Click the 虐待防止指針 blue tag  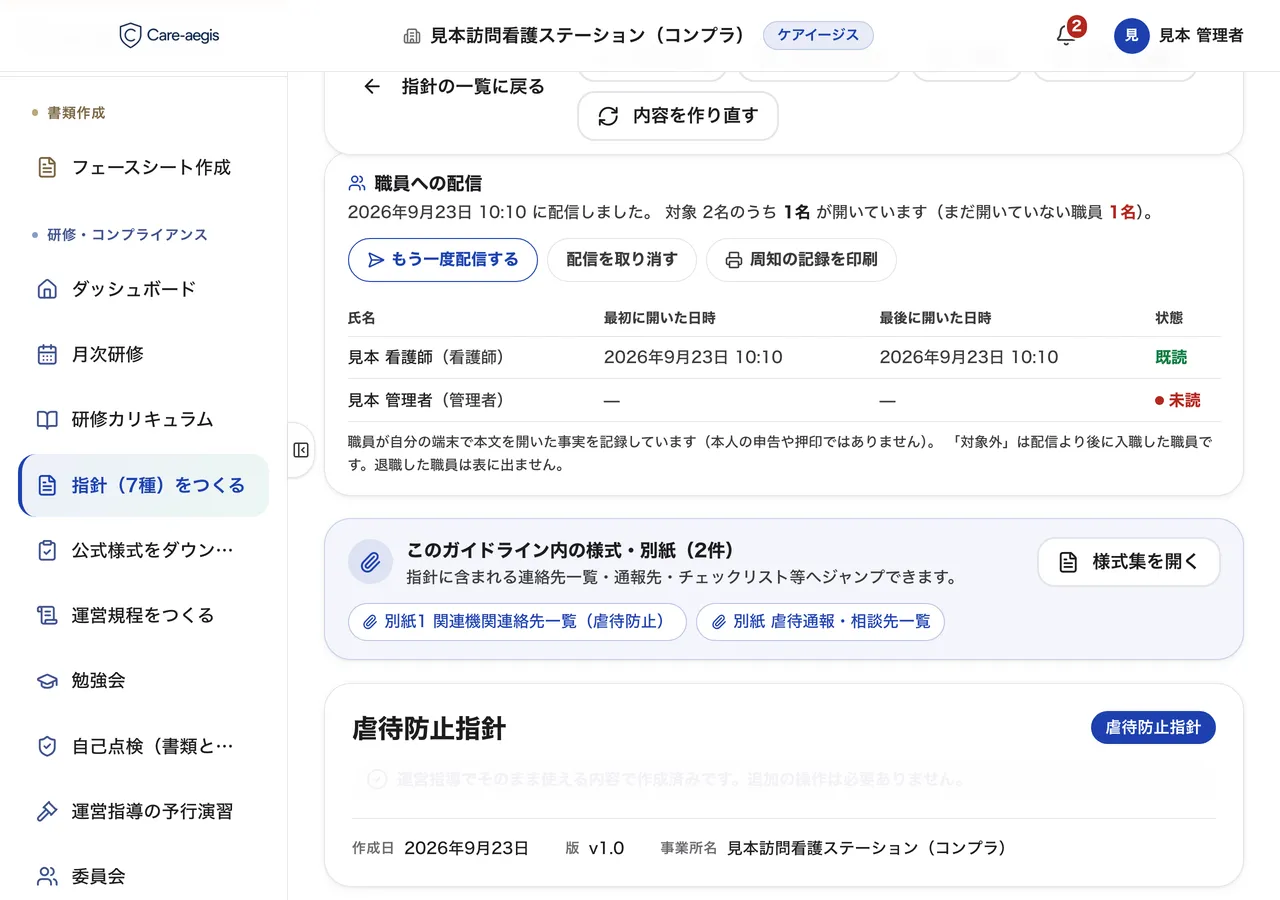click(1153, 727)
